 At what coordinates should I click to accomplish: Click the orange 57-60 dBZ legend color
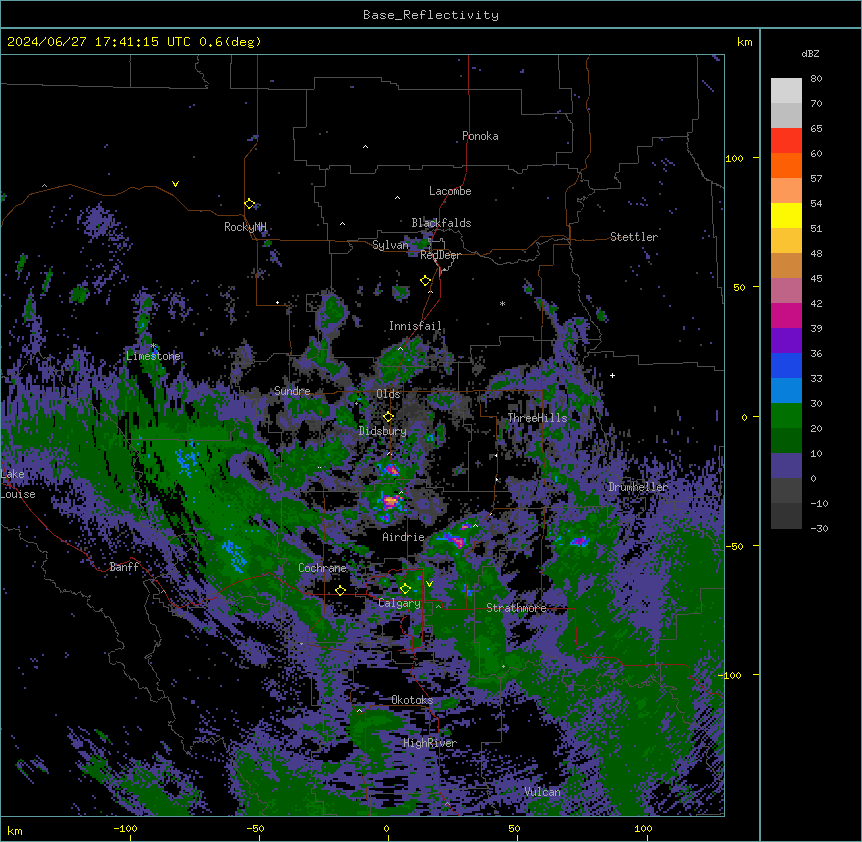[786, 165]
